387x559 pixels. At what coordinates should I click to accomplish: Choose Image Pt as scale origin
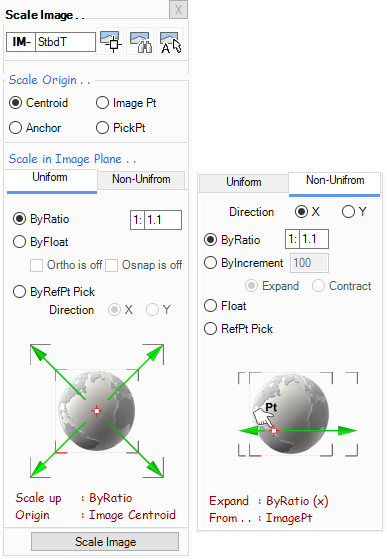[126, 103]
